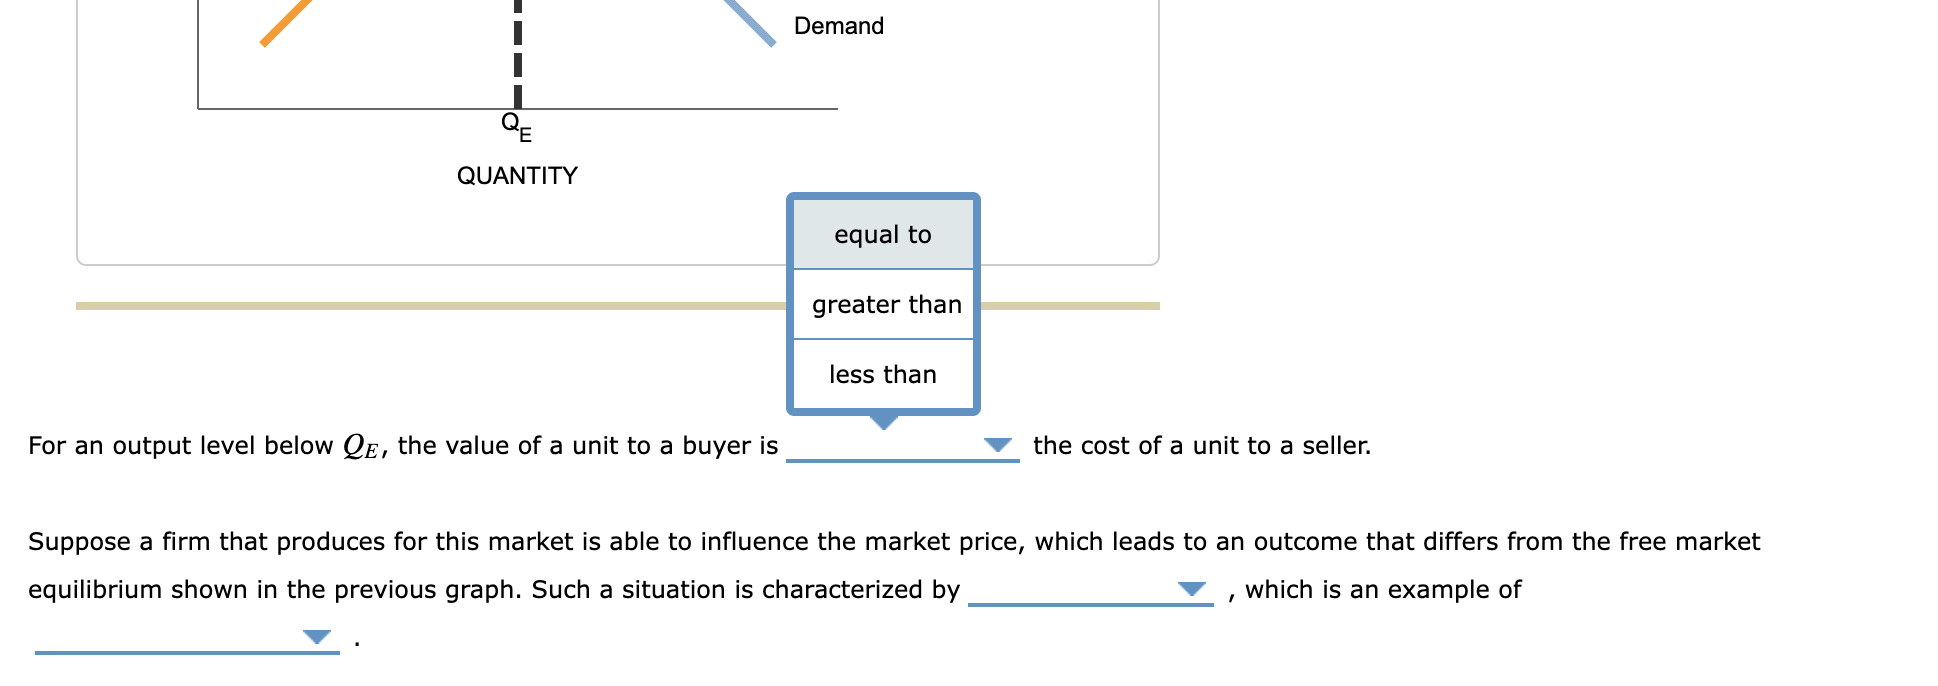Select "greater than" from the open dropdown

[883, 304]
